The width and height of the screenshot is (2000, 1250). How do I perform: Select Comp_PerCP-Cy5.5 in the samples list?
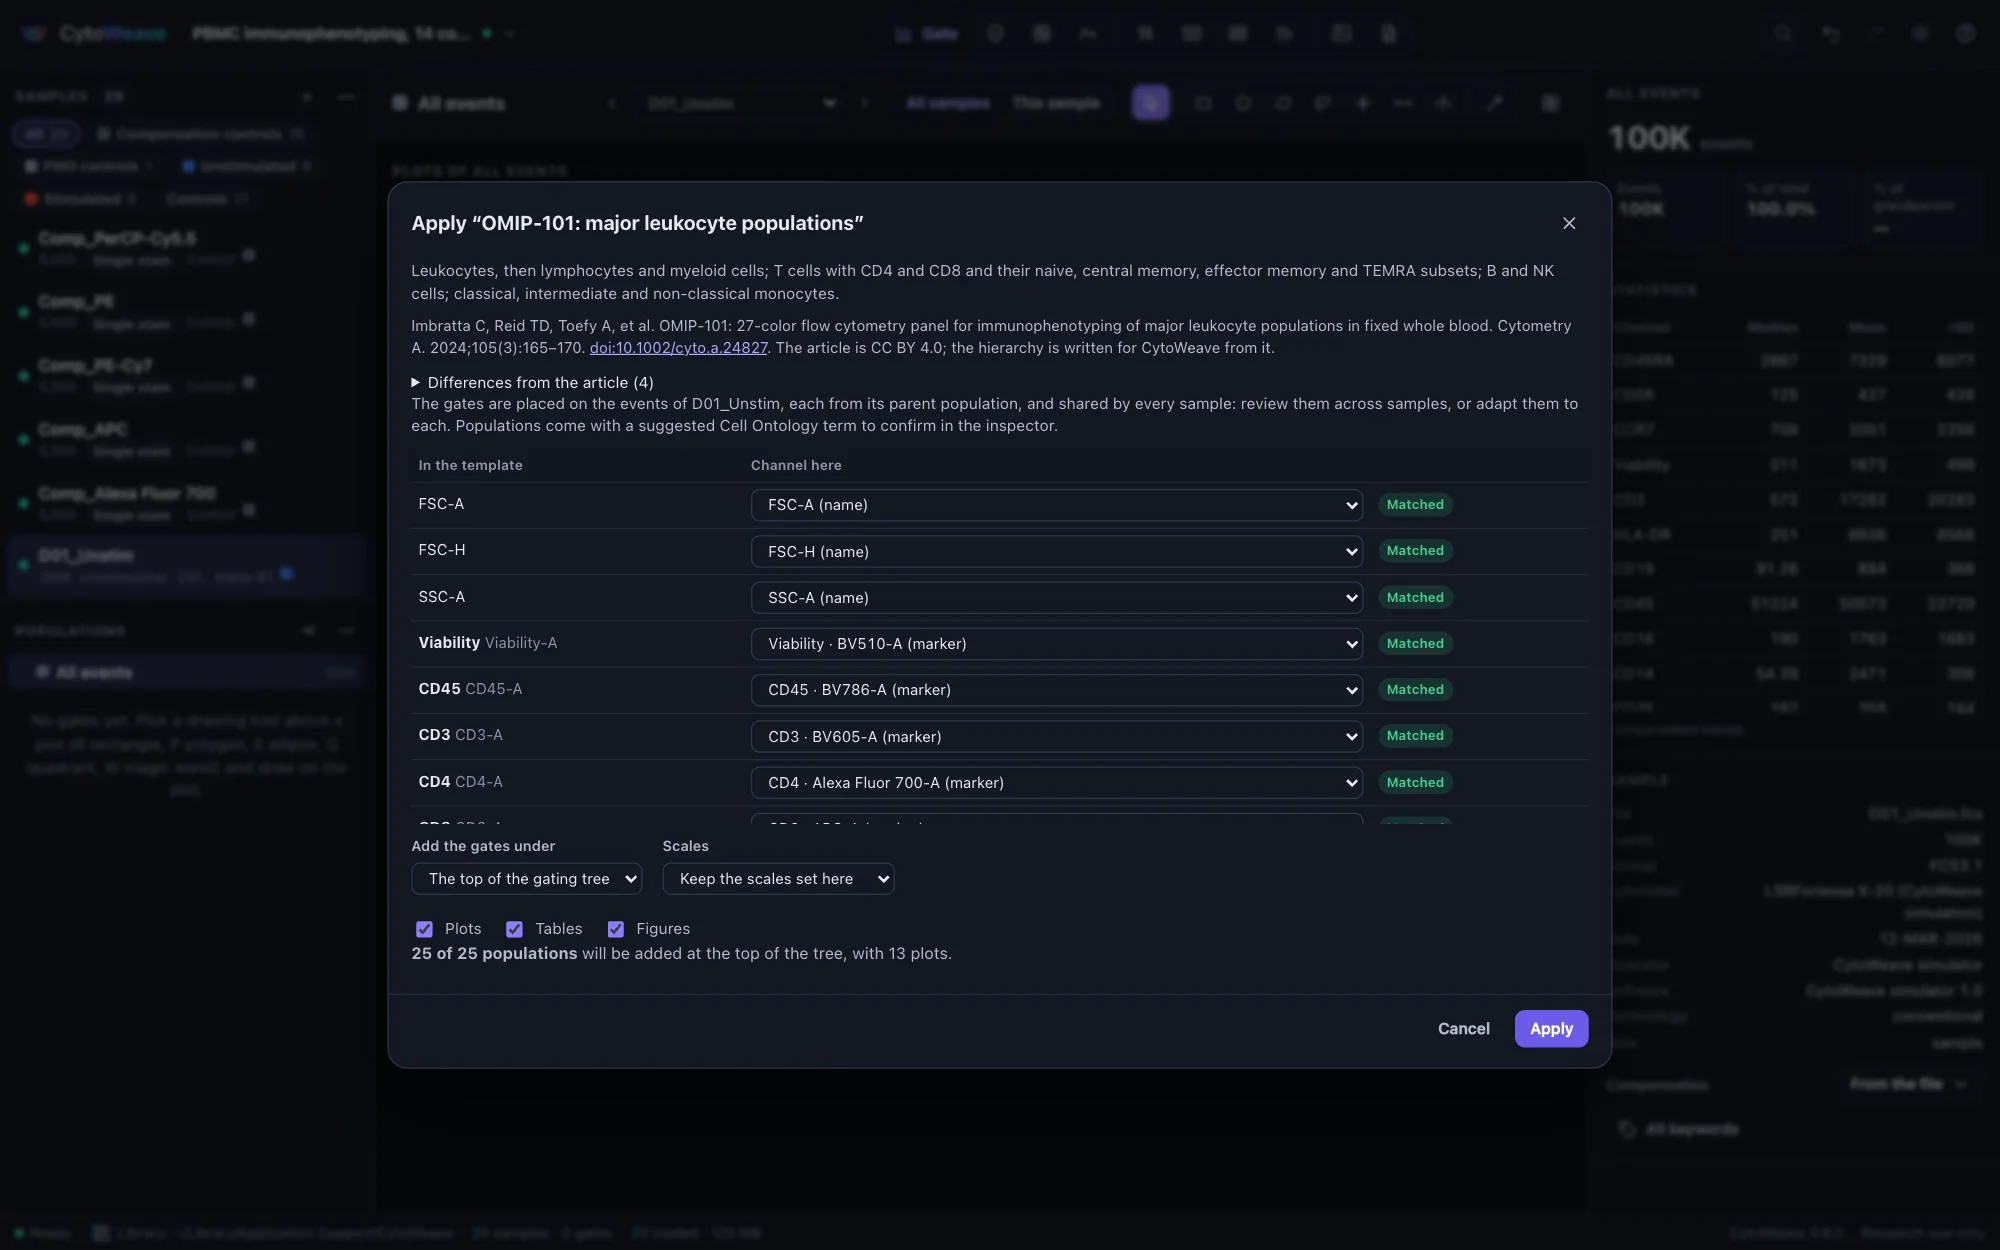pyautogui.click(x=186, y=248)
